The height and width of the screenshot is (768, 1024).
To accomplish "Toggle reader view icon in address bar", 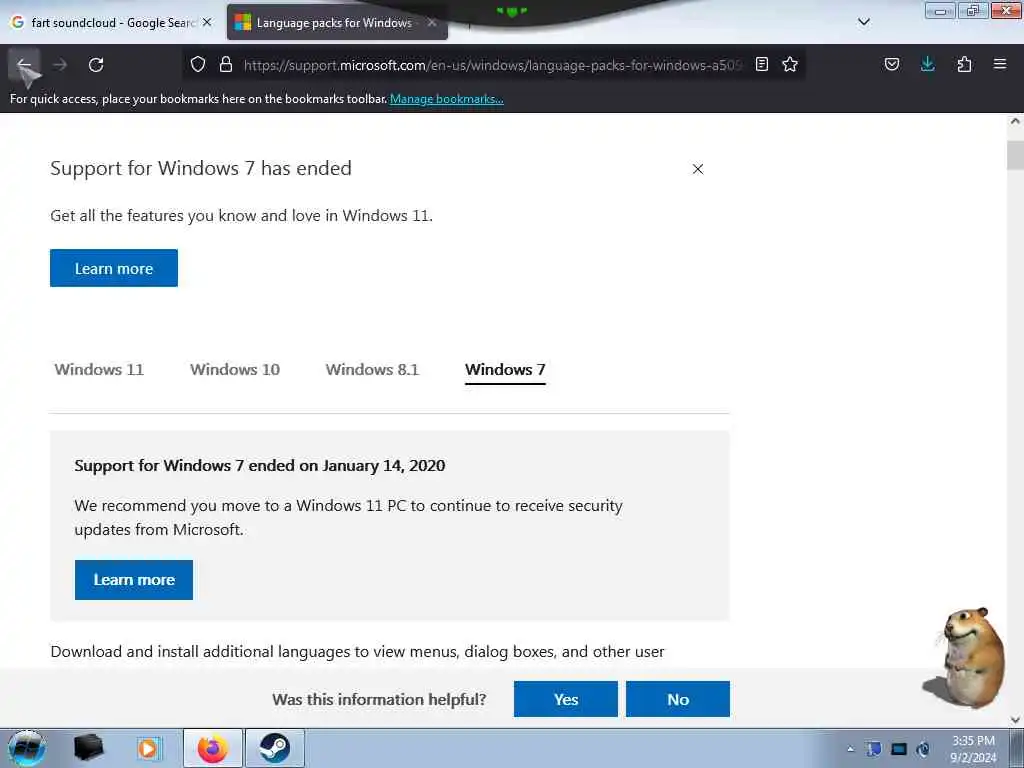I will click(761, 64).
